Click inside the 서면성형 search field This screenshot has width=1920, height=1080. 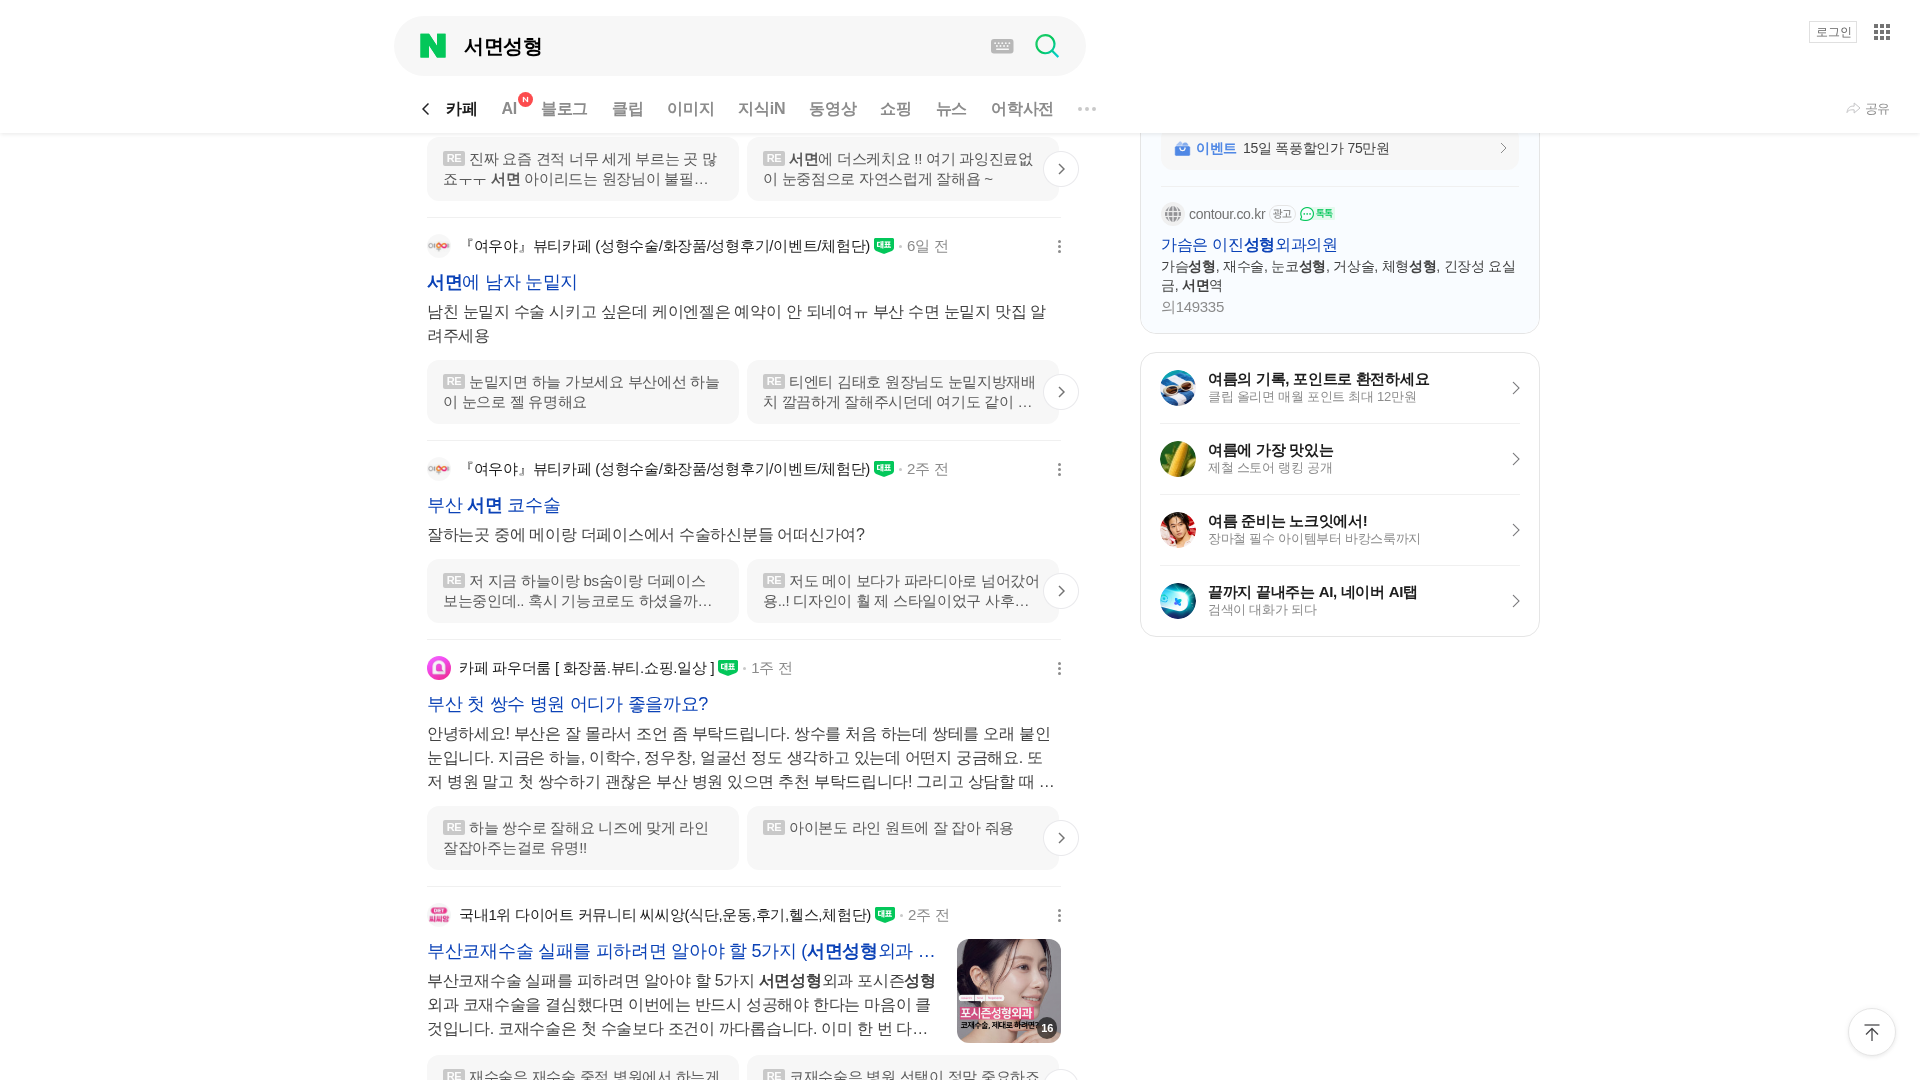point(720,46)
